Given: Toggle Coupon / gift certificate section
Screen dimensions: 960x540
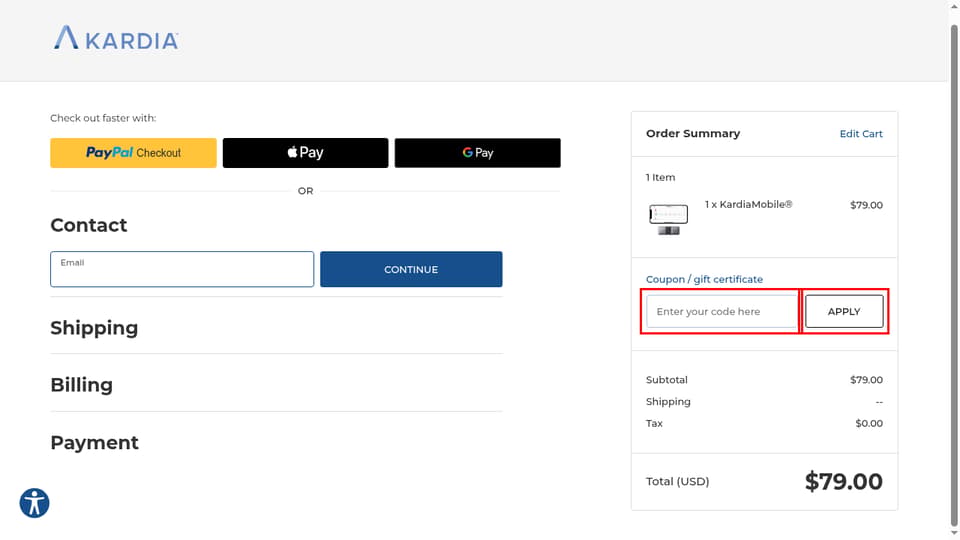Looking at the screenshot, I should [x=704, y=279].
